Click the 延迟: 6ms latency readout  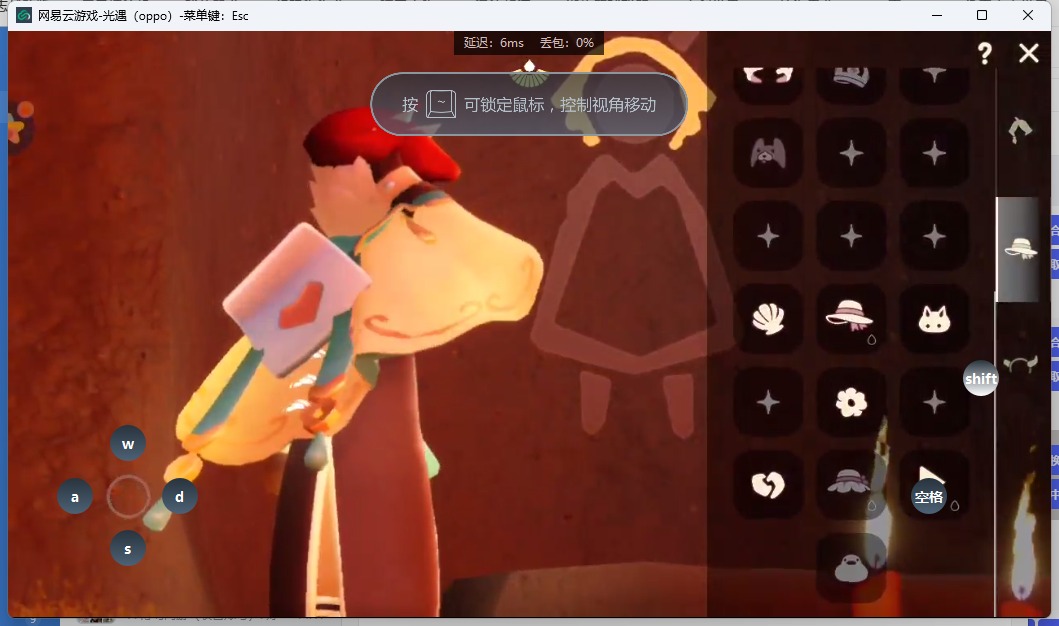click(x=494, y=43)
